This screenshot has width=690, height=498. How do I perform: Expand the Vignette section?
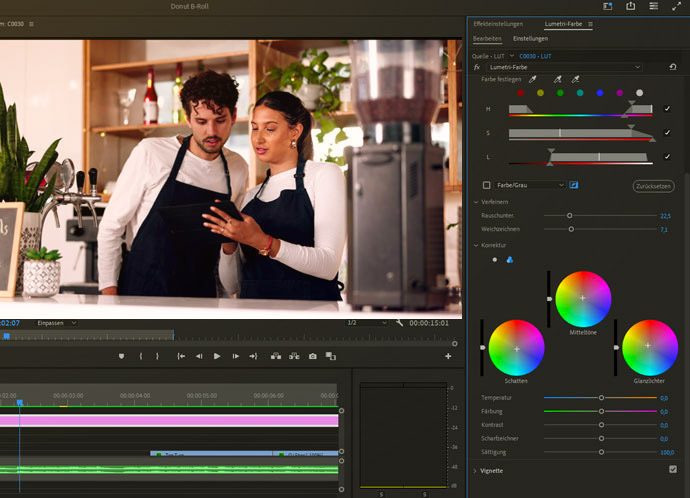pos(475,470)
